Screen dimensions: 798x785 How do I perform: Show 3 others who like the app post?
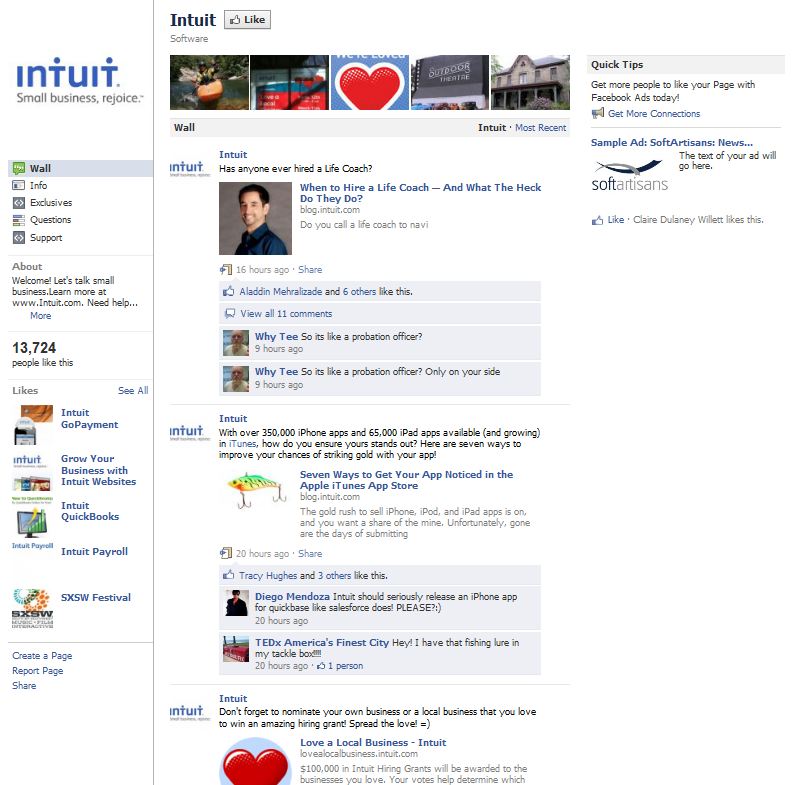(334, 576)
